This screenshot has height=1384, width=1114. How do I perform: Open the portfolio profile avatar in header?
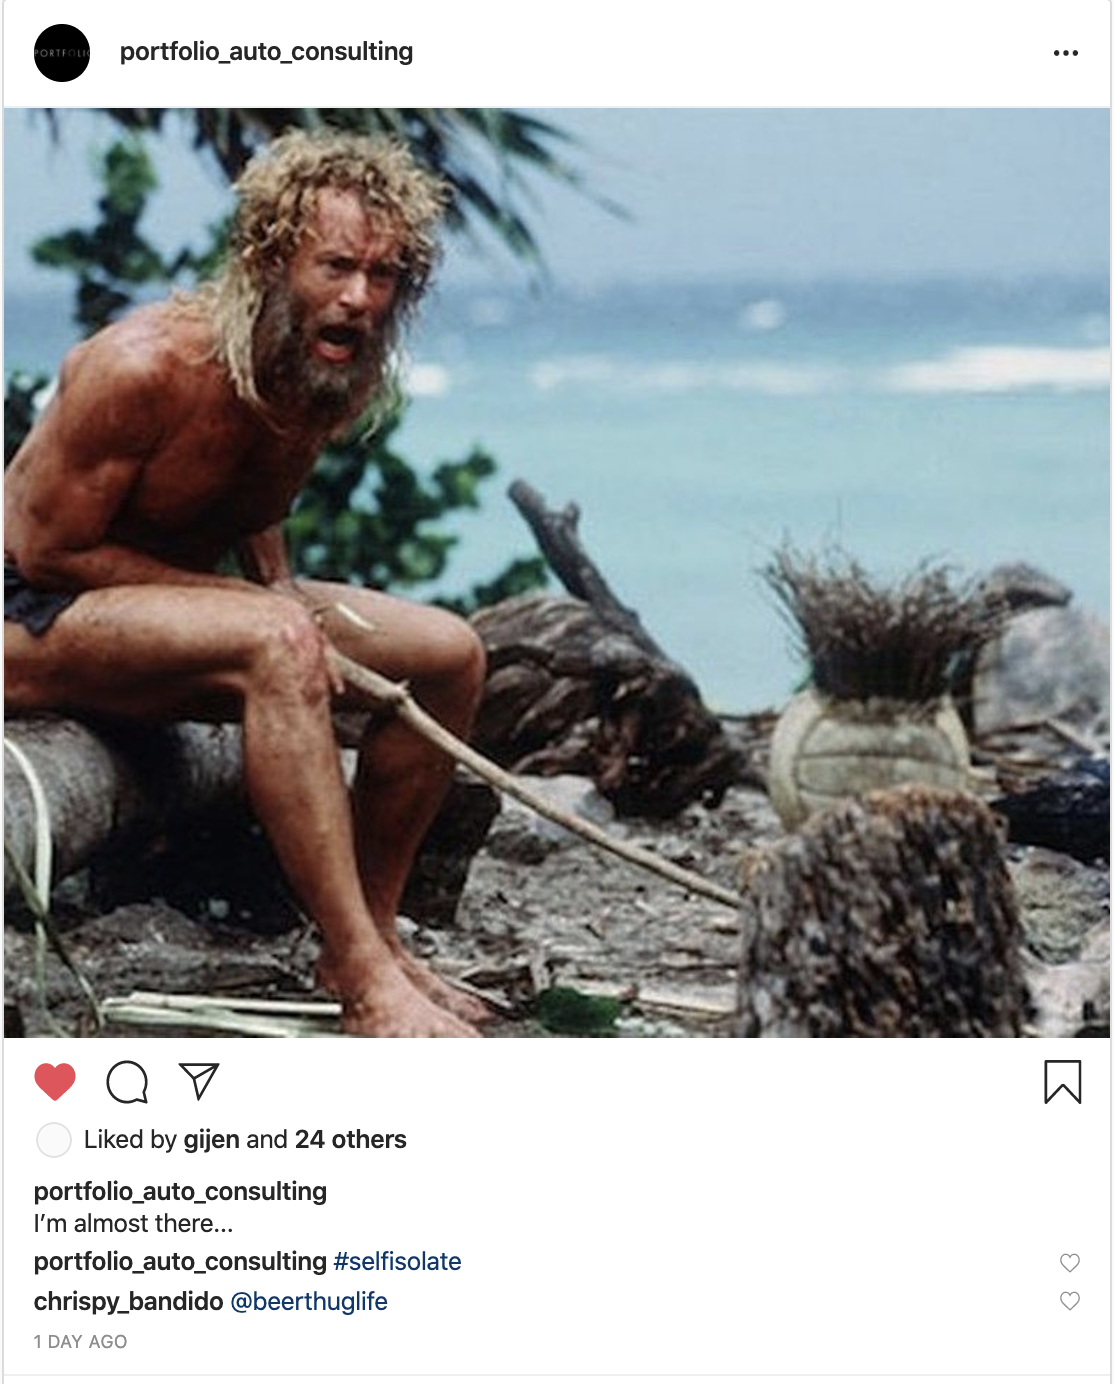click(62, 53)
